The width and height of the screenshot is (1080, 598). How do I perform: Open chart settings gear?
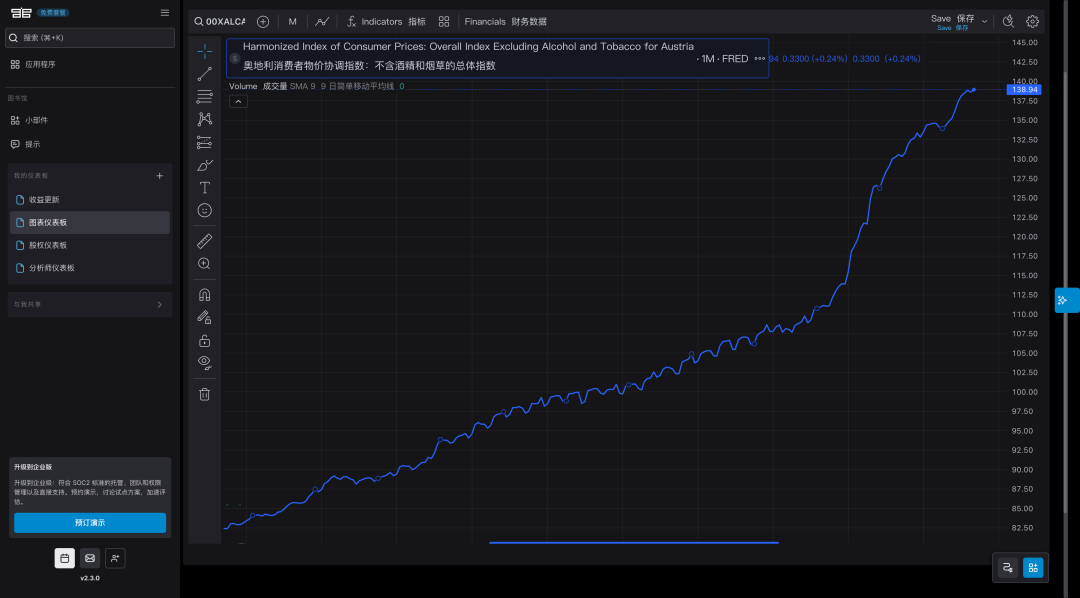click(x=1032, y=21)
